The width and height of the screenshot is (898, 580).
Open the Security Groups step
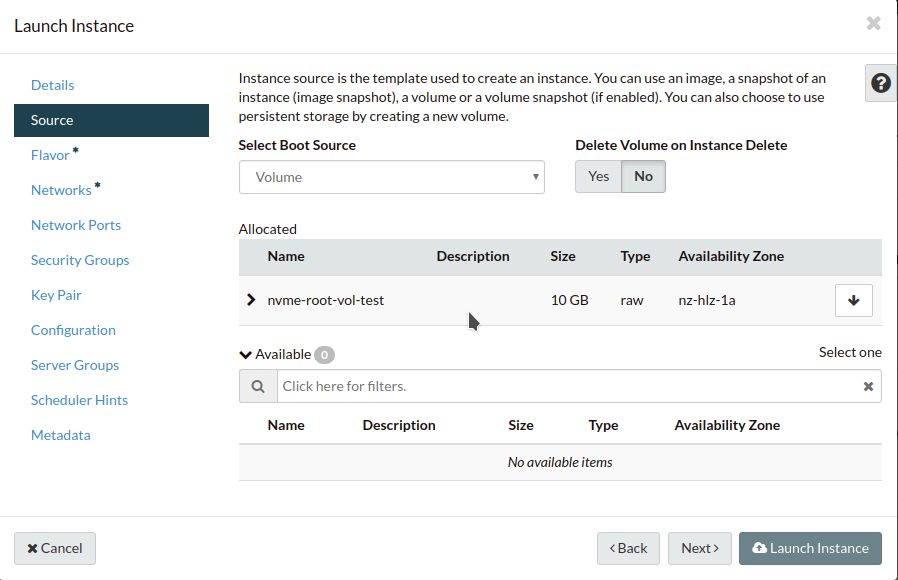80,260
